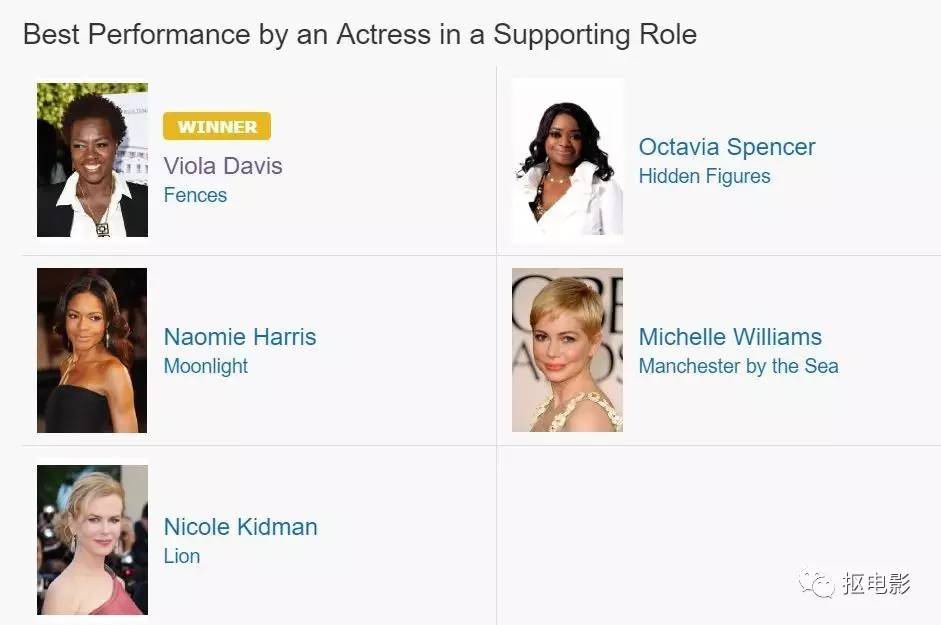Image resolution: width=941 pixels, height=625 pixels.
Task: Click the Best Performance by an Actress heading
Action: point(359,34)
